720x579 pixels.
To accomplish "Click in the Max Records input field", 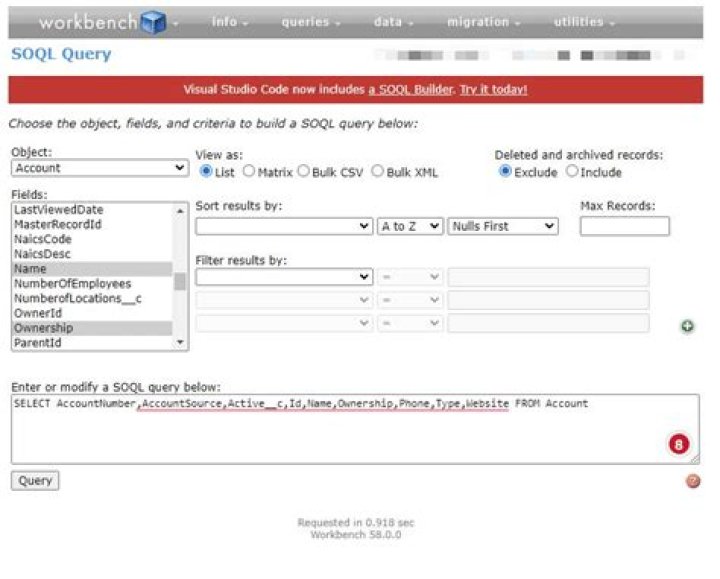I will coord(624,226).
